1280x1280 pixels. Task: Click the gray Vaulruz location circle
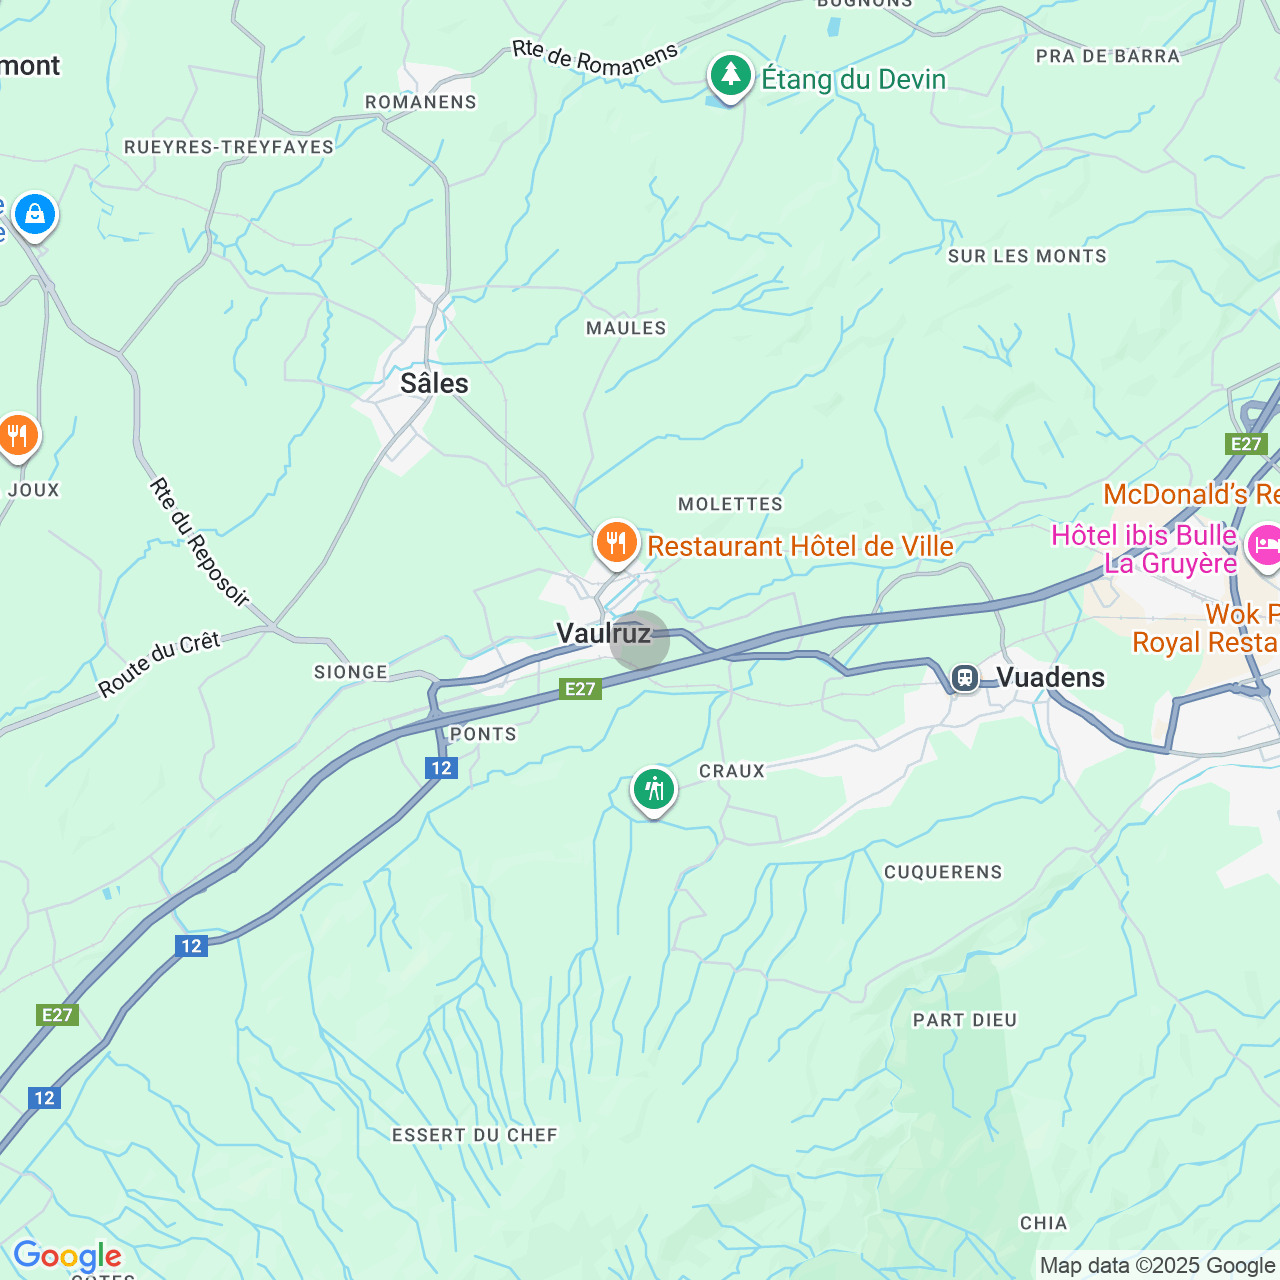click(x=640, y=640)
